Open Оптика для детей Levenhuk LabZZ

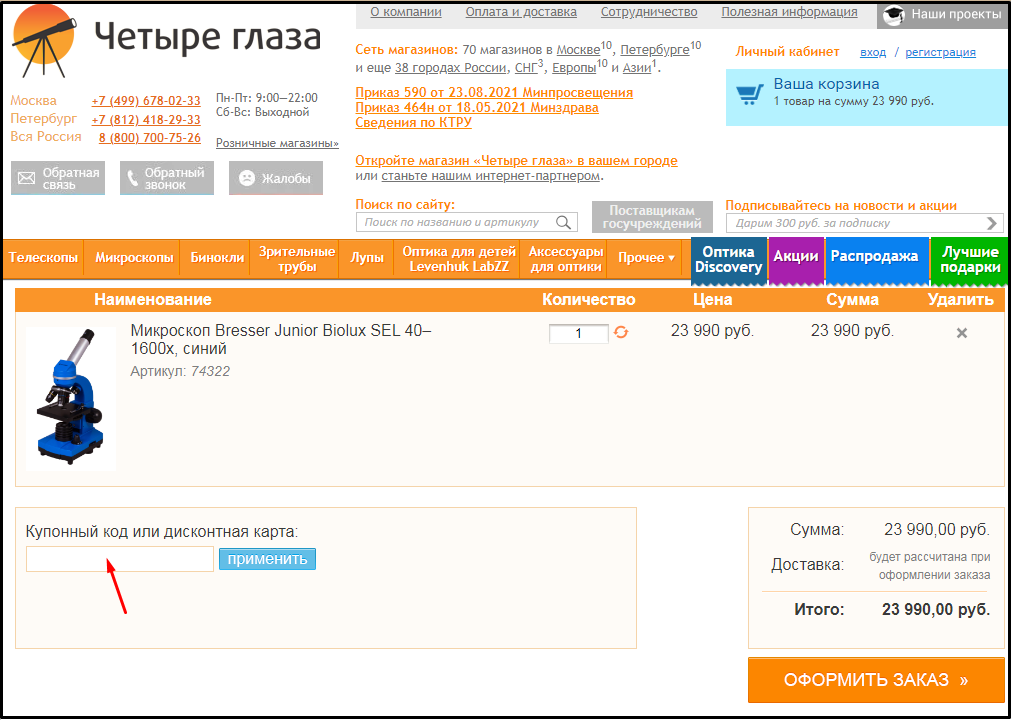coord(458,258)
